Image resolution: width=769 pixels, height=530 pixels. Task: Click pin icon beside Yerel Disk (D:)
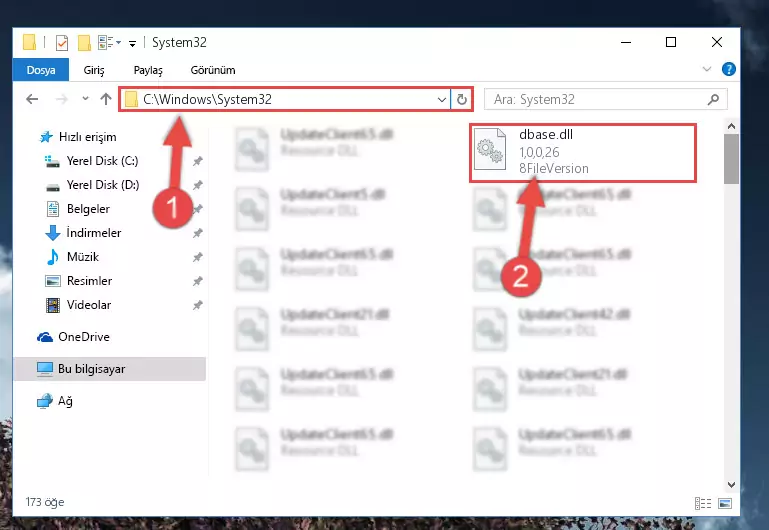coord(198,185)
